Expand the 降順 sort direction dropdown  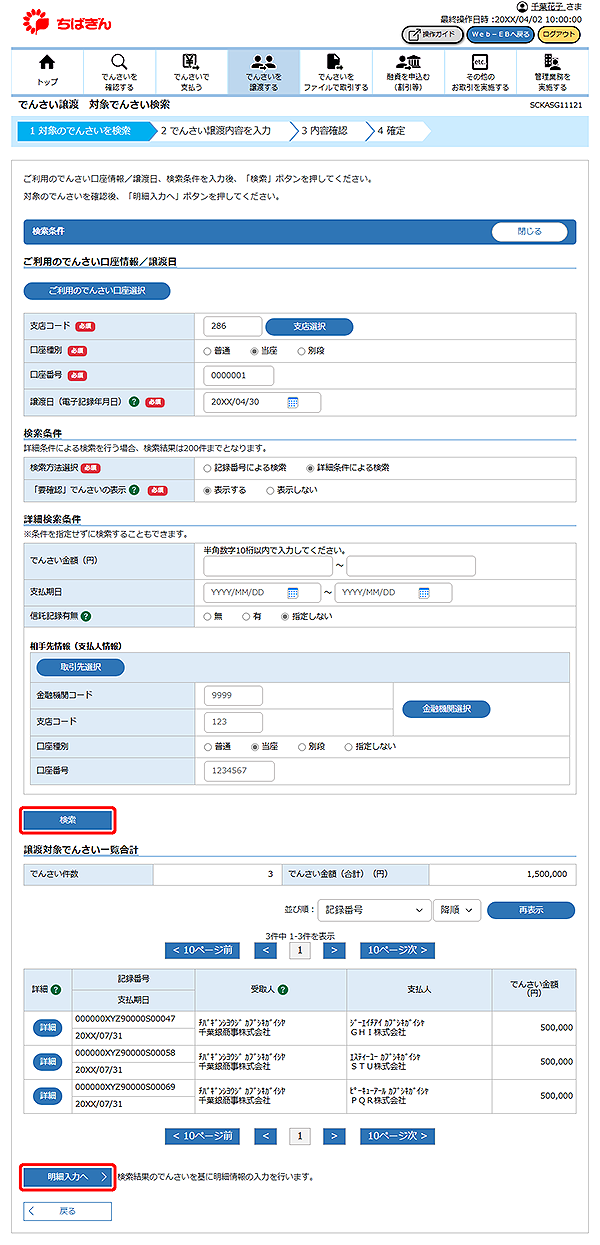[x=457, y=910]
